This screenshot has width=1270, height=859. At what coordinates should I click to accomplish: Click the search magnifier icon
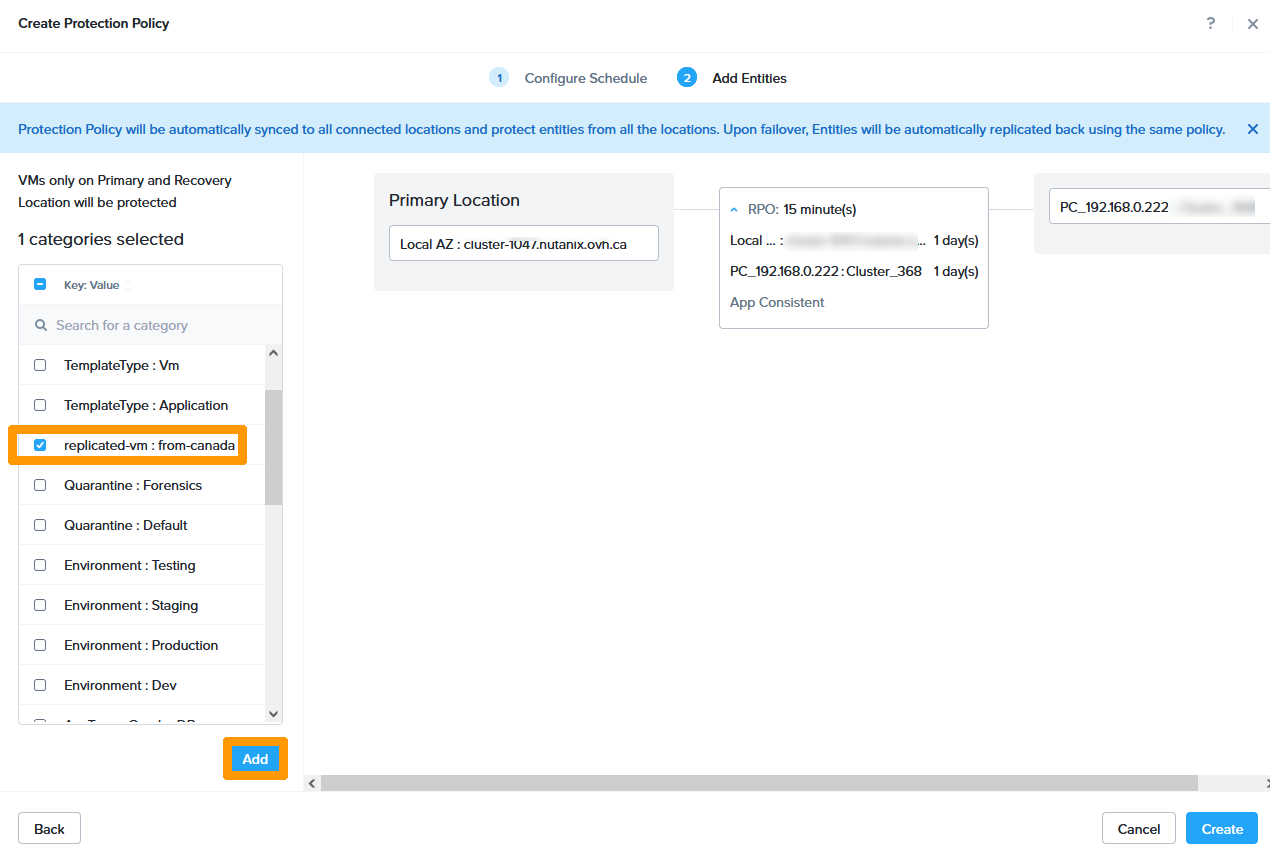pyautogui.click(x=41, y=325)
